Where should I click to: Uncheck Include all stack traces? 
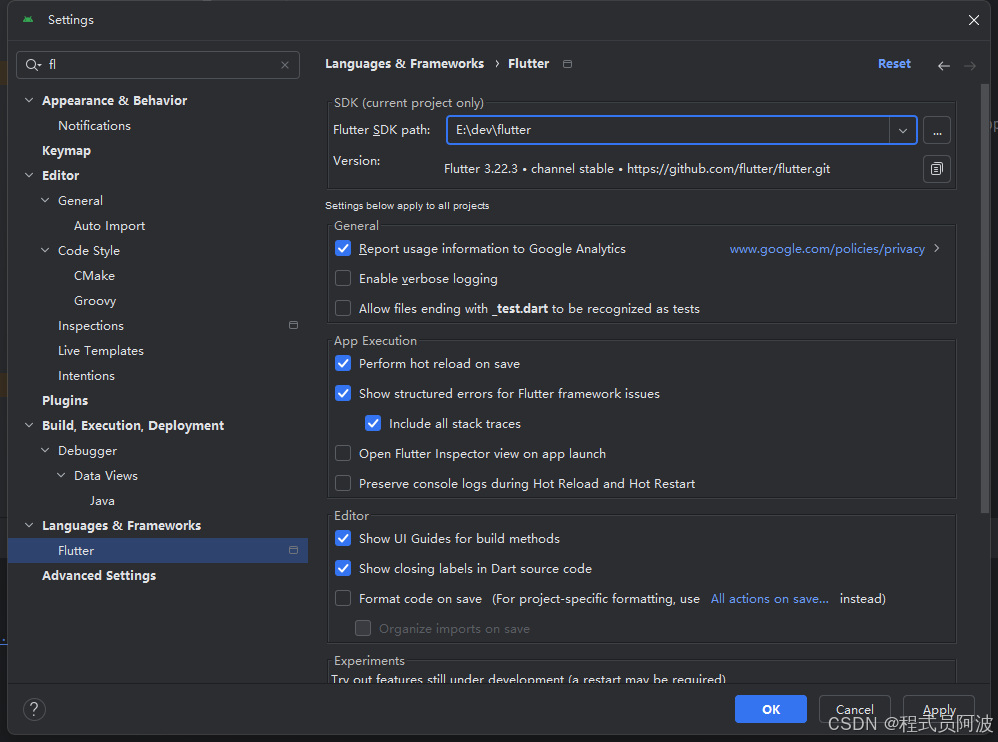click(373, 423)
